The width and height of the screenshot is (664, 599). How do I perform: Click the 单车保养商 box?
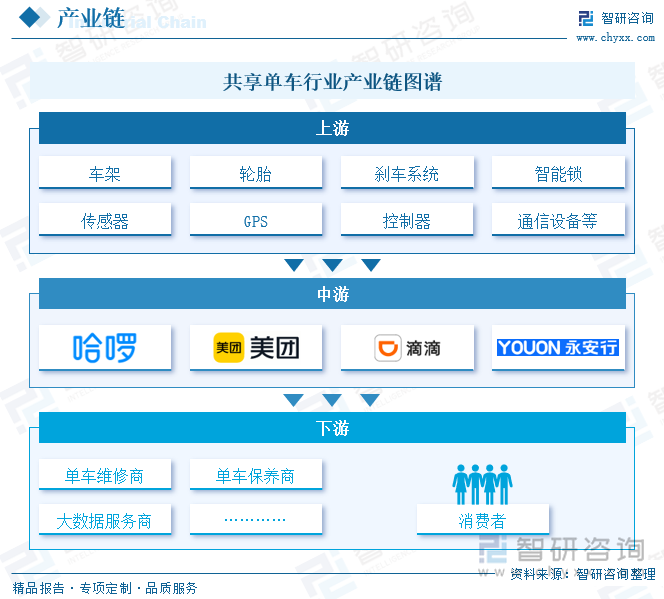(x=256, y=475)
